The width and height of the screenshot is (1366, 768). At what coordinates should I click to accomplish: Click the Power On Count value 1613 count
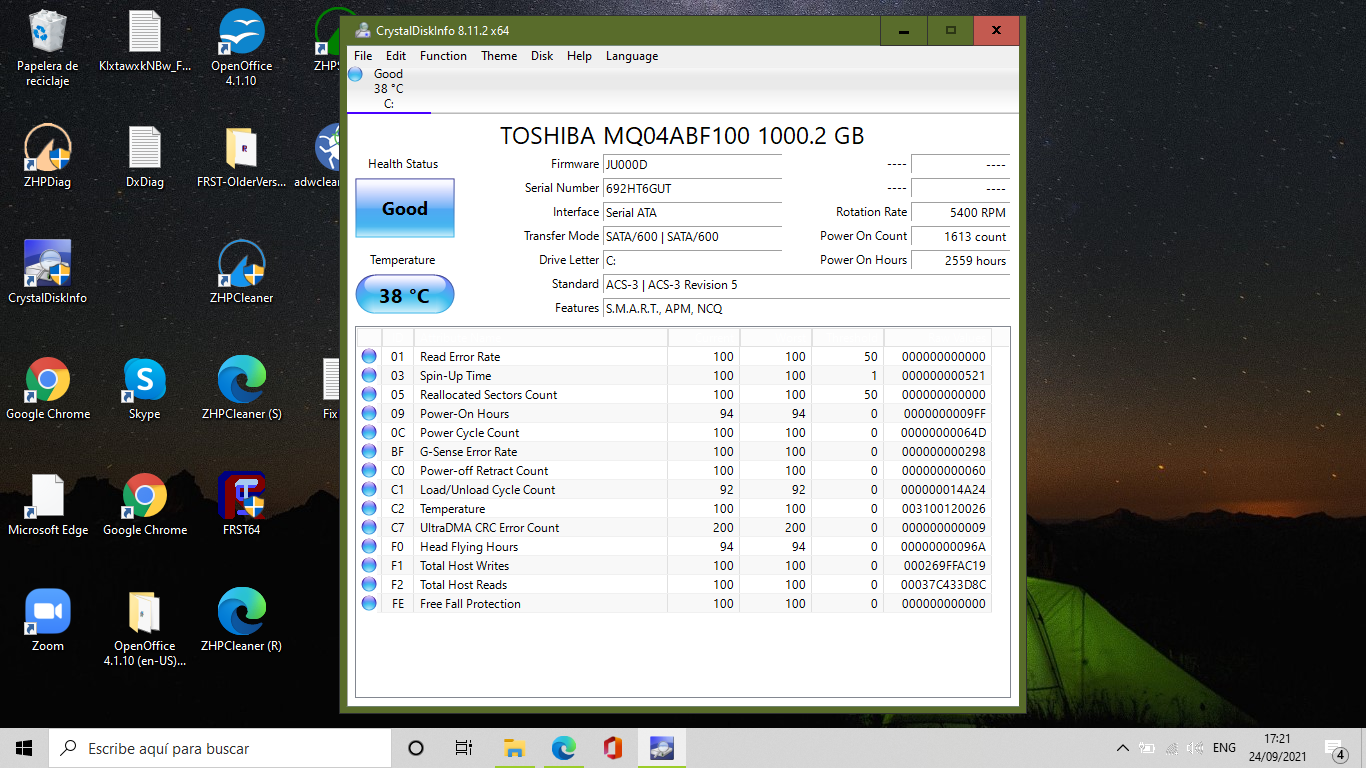pos(960,236)
